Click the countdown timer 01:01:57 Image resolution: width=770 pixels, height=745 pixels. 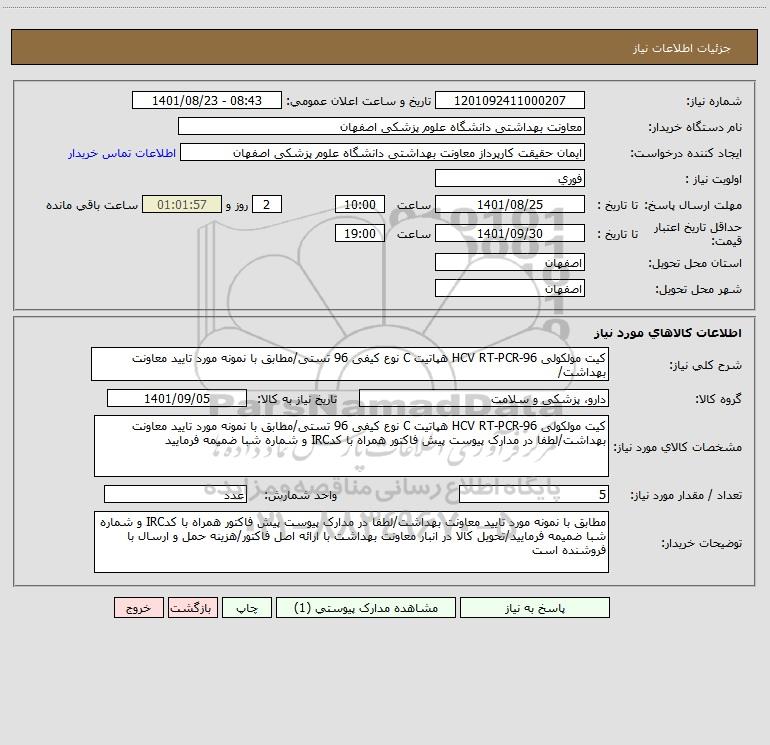pyautogui.click(x=182, y=204)
